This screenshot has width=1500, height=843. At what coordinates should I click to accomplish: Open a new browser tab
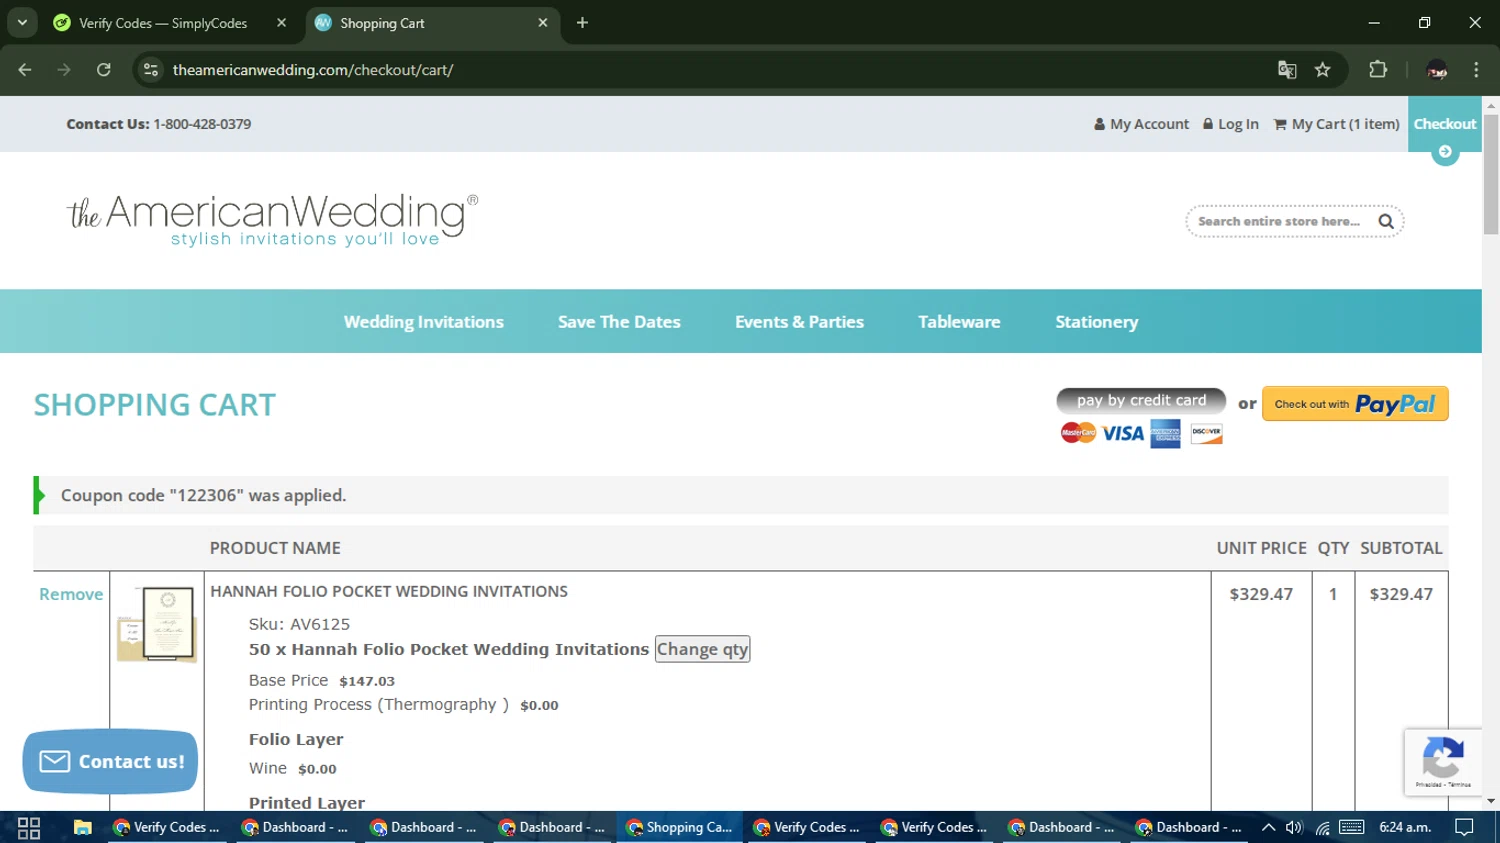coord(582,23)
